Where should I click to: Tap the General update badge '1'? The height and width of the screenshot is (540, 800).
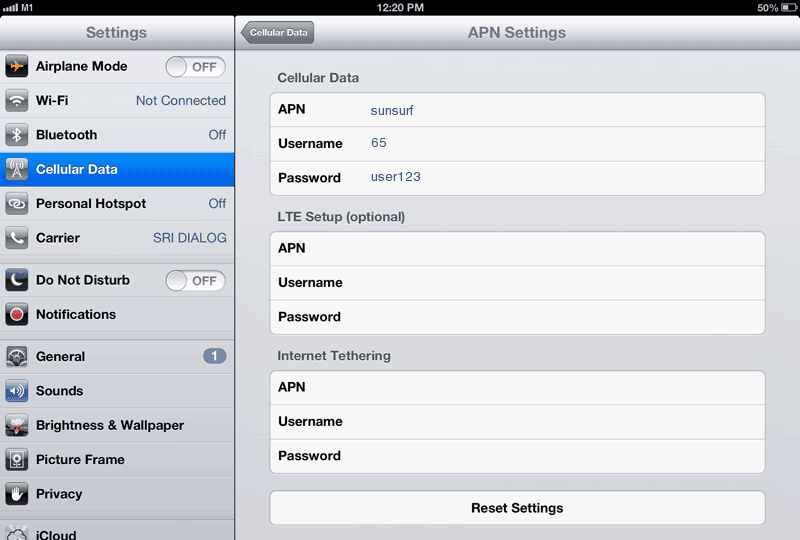[x=214, y=356]
